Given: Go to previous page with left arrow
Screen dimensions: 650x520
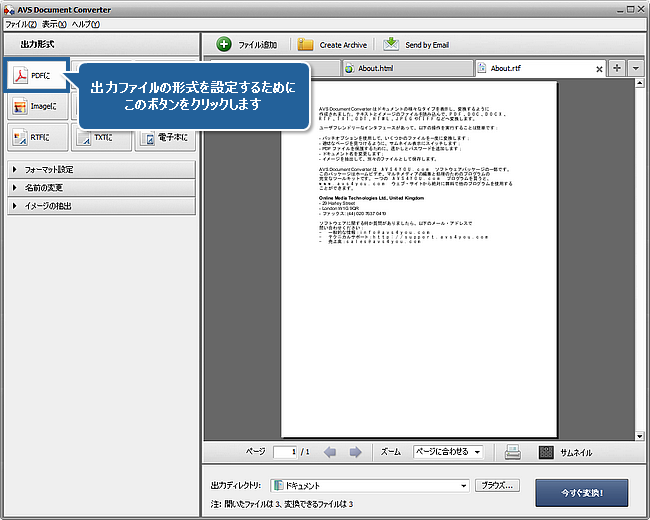Looking at the screenshot, I should pos(330,452).
